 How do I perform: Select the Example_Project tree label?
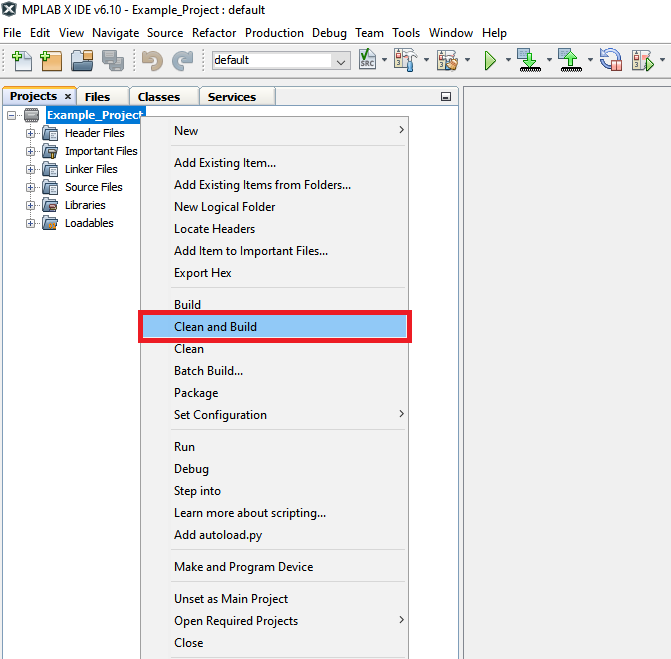pos(95,115)
